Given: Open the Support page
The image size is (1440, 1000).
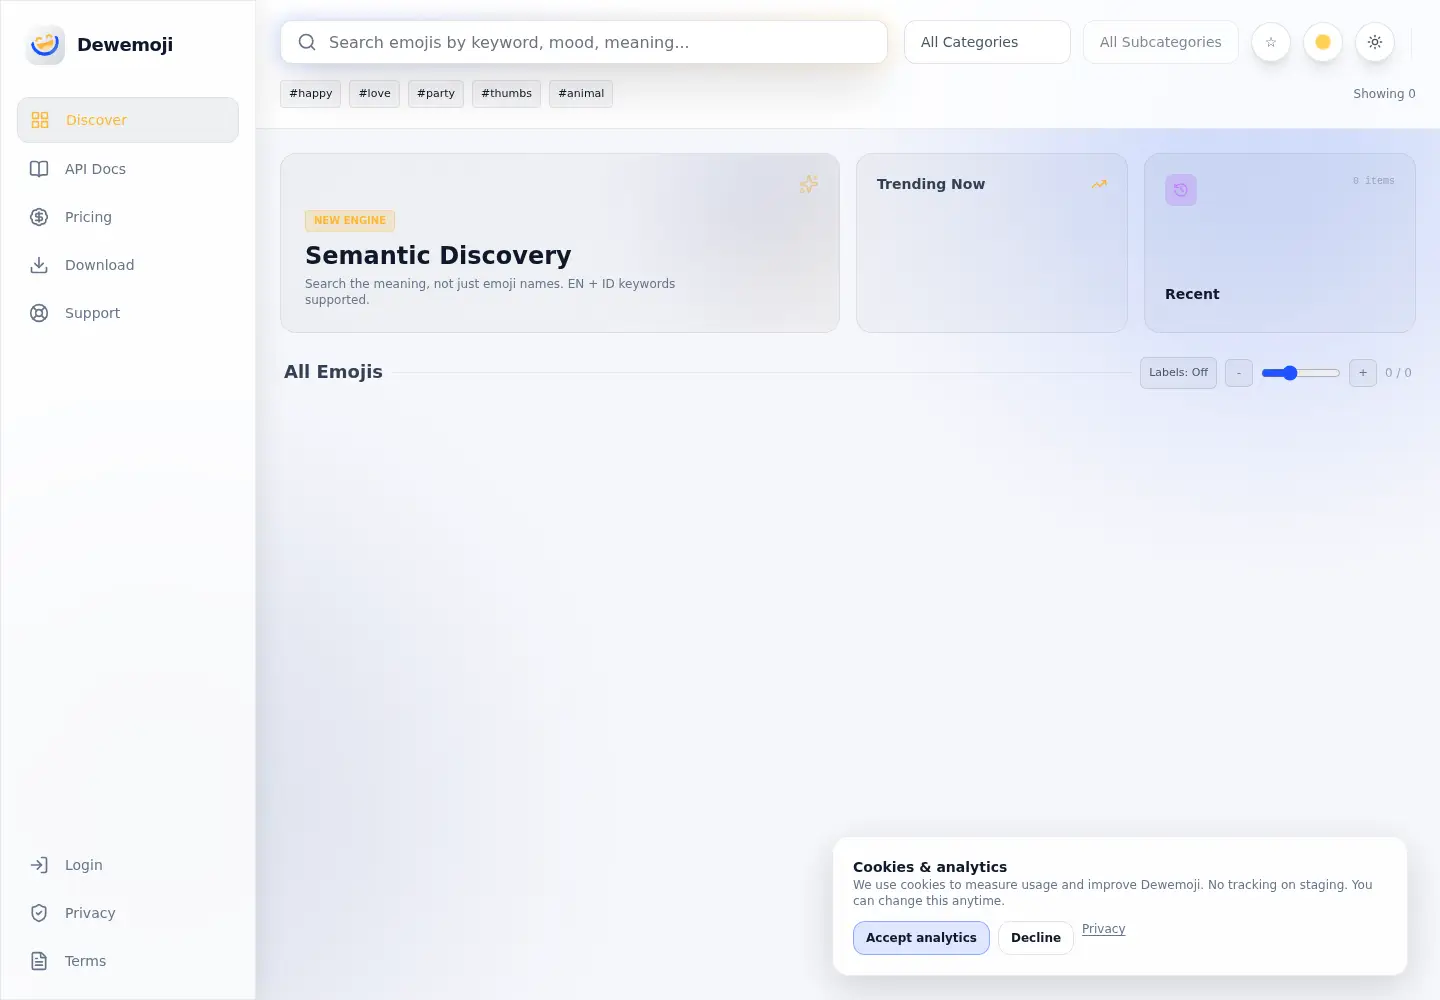Looking at the screenshot, I should [x=128, y=313].
